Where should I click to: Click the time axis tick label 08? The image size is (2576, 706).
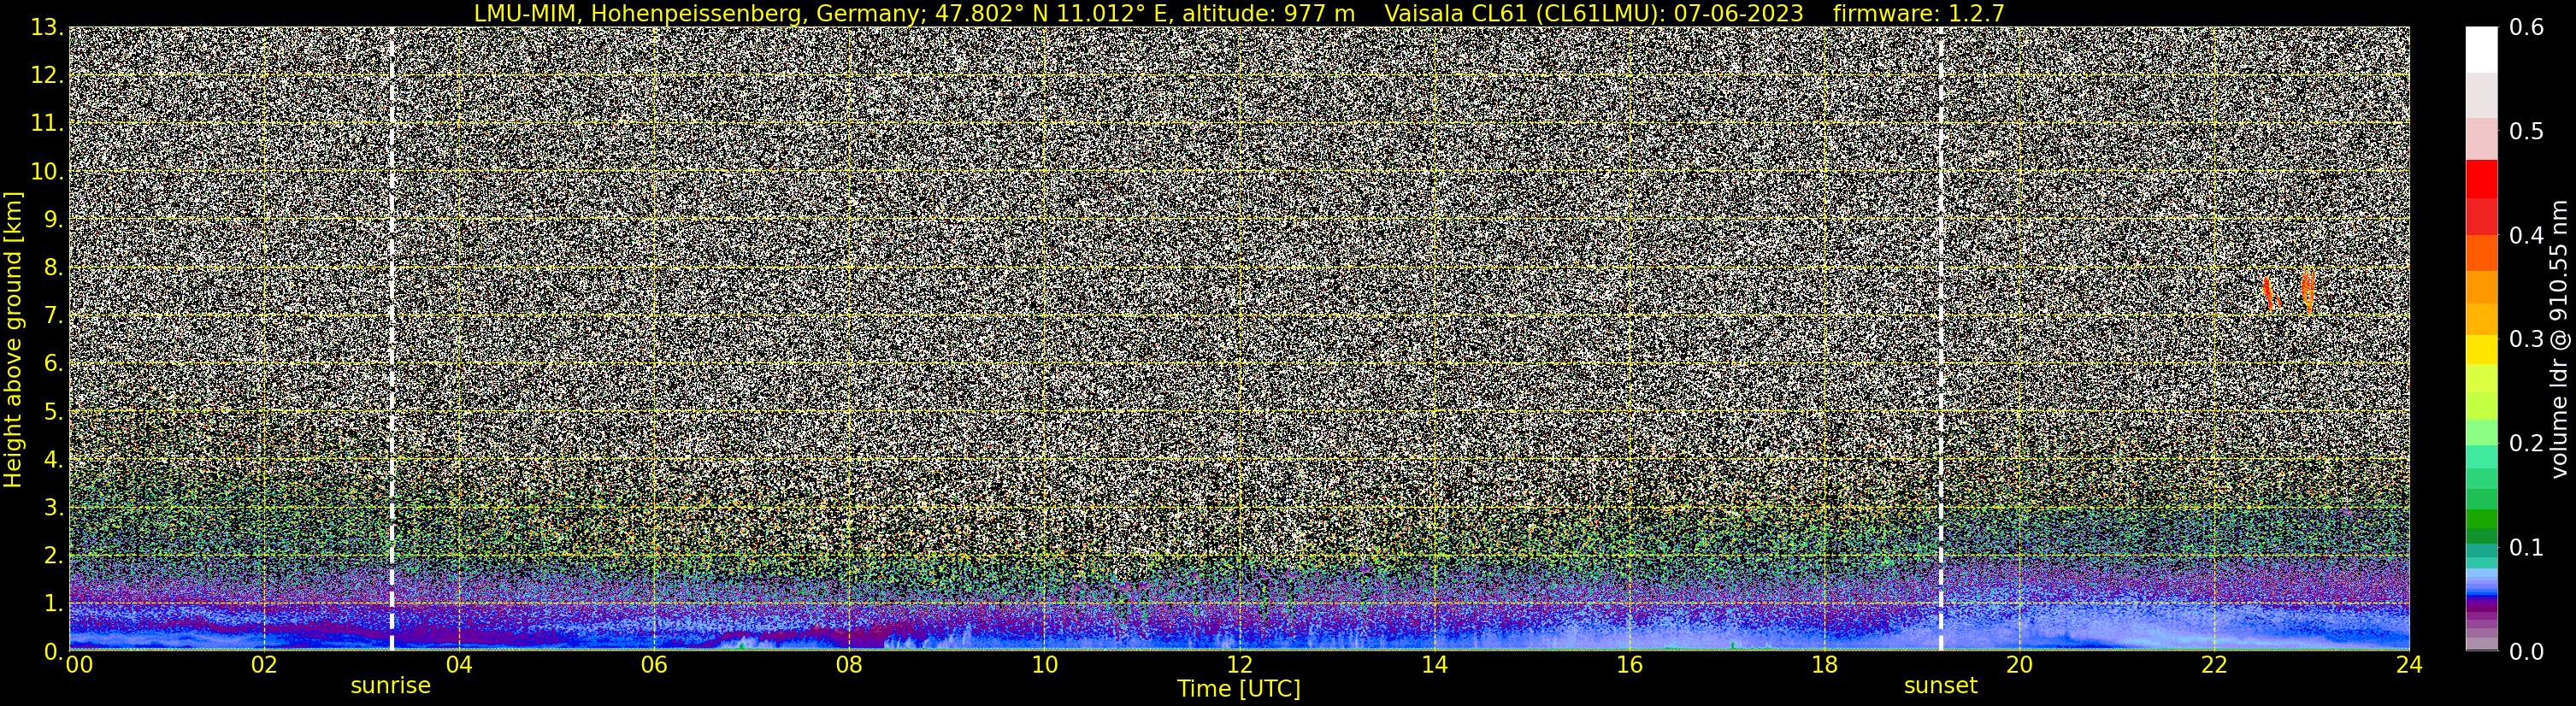[849, 665]
